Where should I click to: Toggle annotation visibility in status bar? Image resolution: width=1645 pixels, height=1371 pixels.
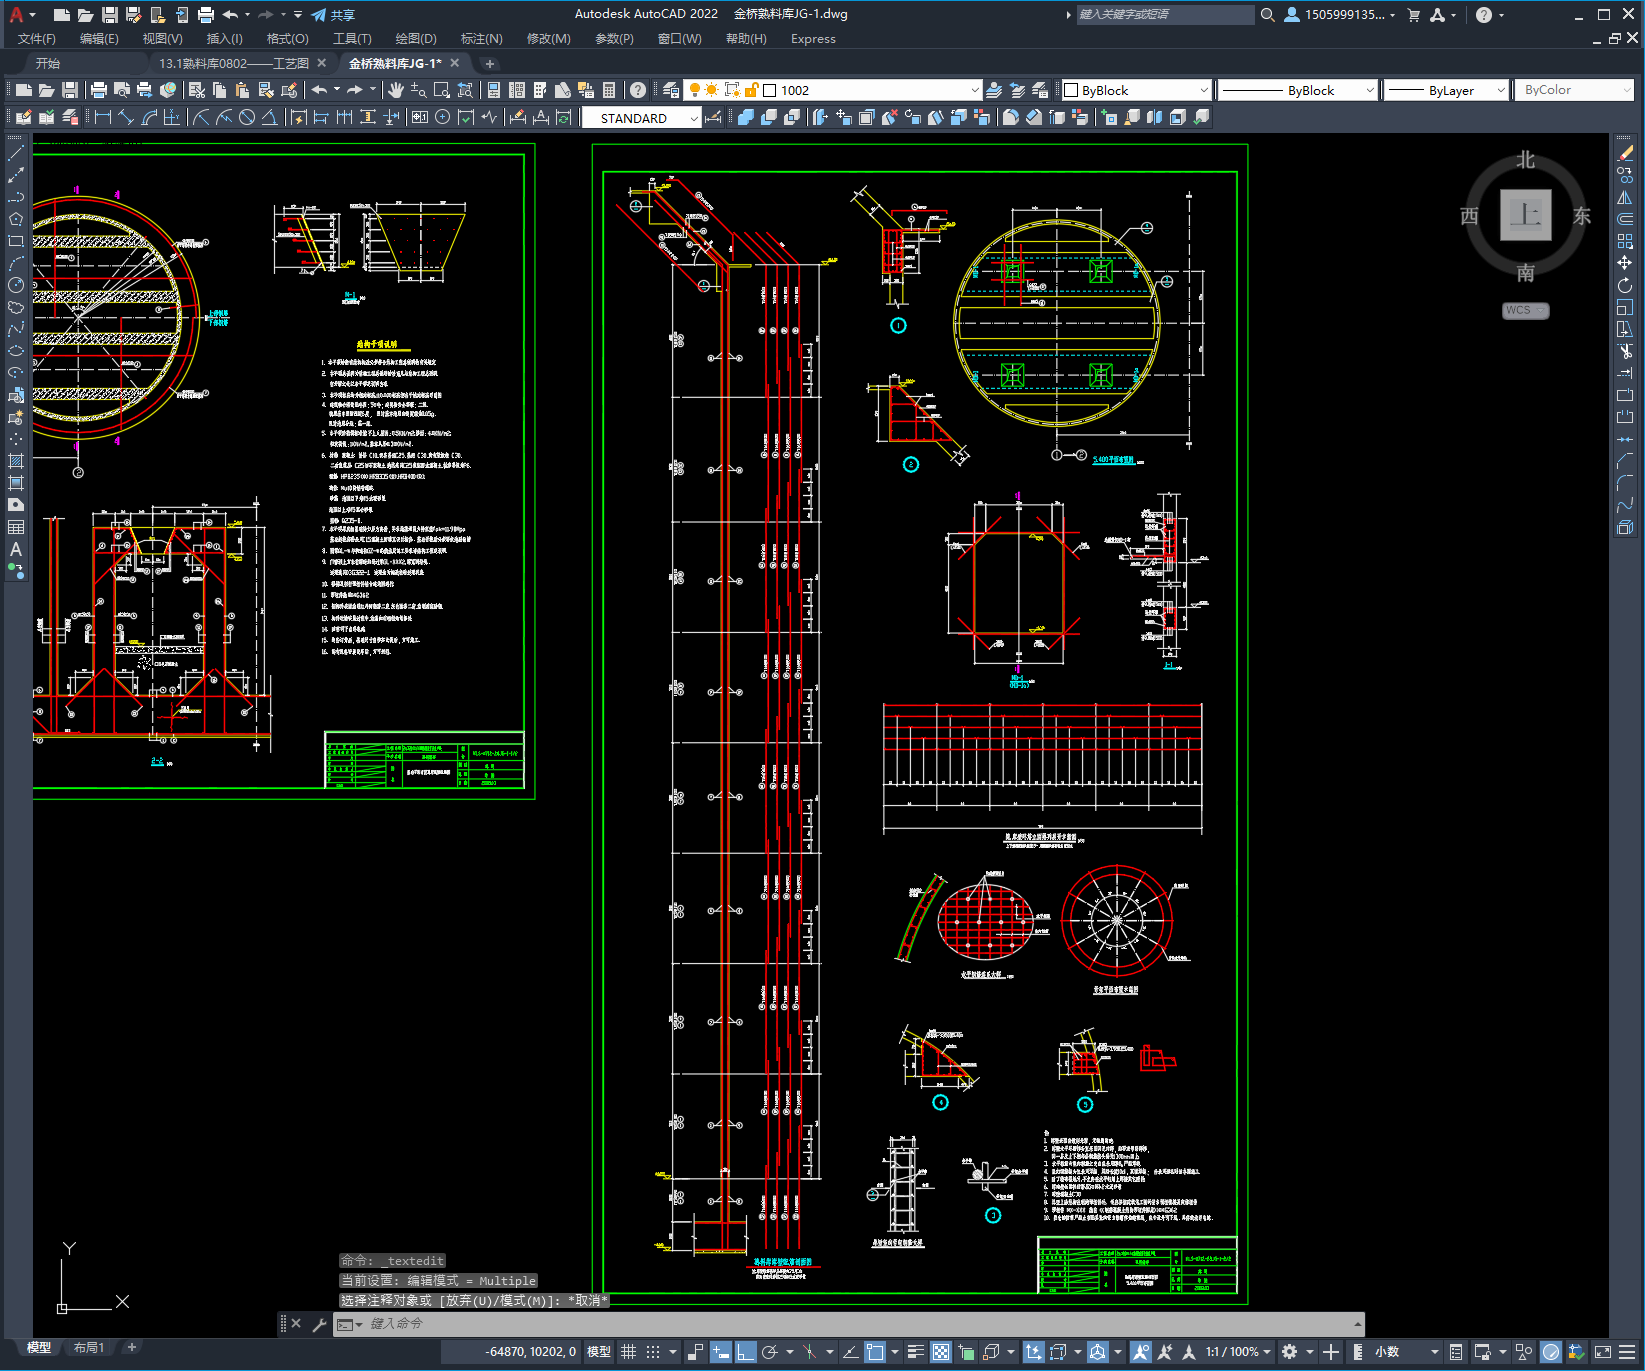click(1140, 1351)
